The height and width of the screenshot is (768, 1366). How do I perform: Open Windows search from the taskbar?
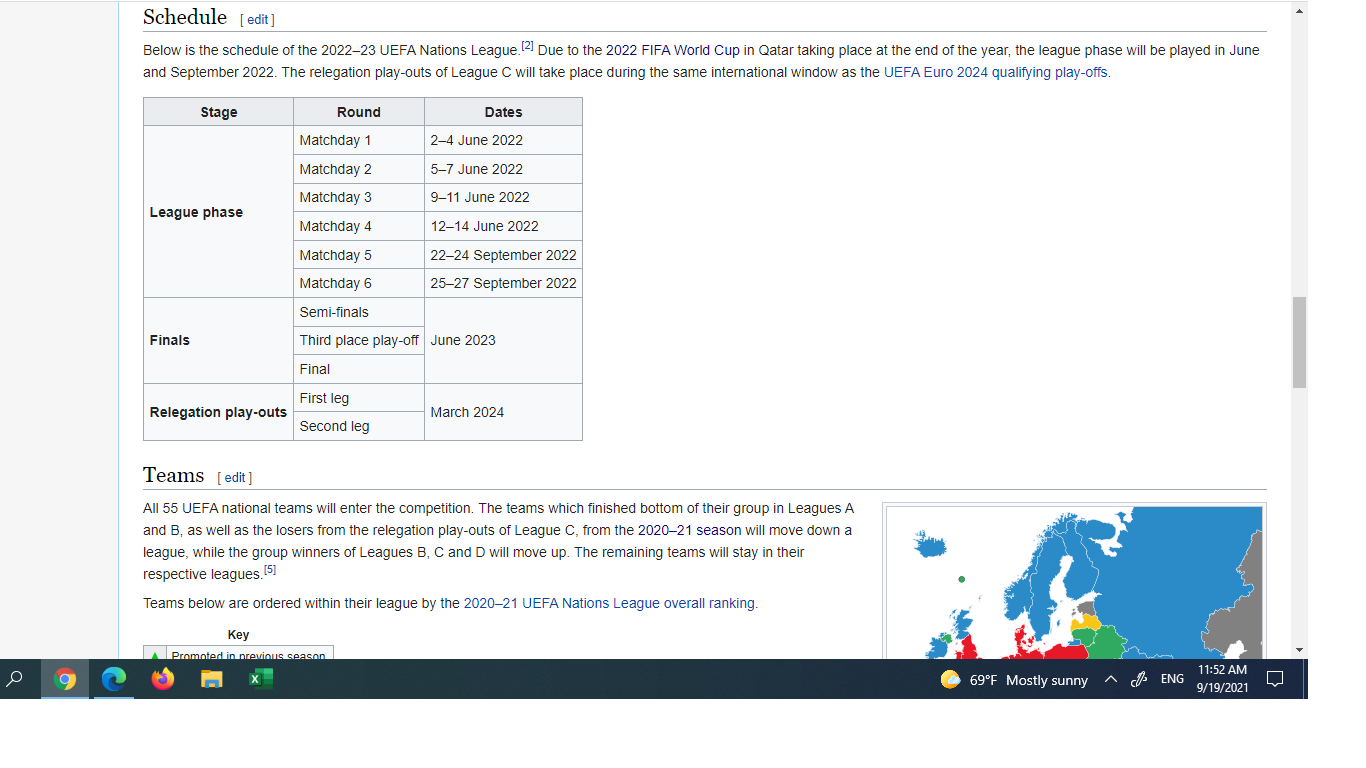click(15, 679)
